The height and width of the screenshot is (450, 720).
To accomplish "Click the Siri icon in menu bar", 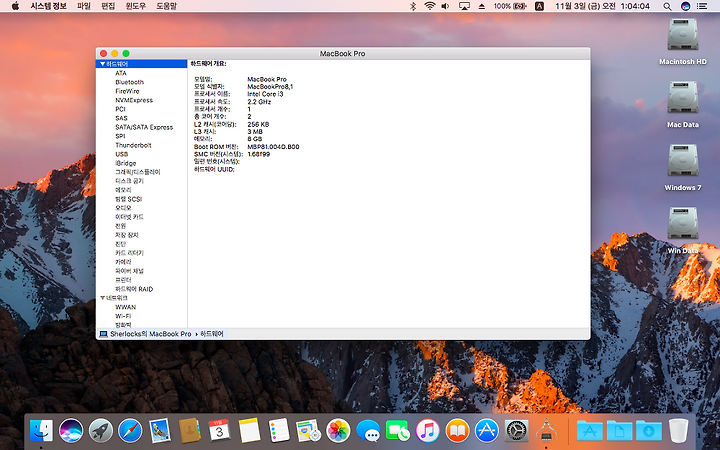I will click(x=686, y=6).
